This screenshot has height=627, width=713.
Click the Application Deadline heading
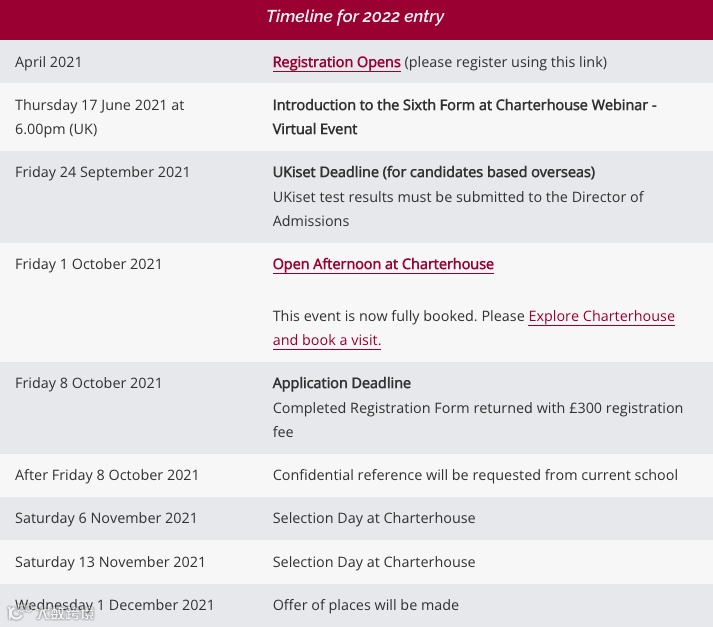pos(341,383)
